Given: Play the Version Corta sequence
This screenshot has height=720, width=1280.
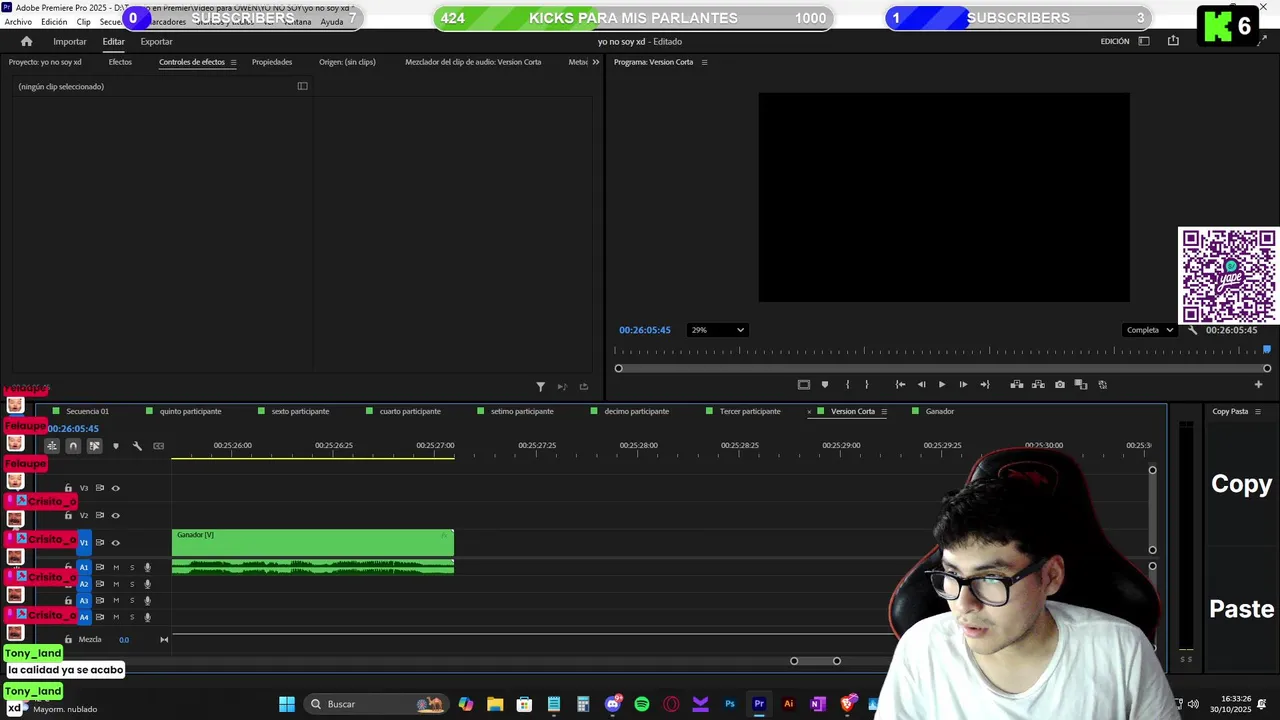Looking at the screenshot, I should tap(941, 384).
